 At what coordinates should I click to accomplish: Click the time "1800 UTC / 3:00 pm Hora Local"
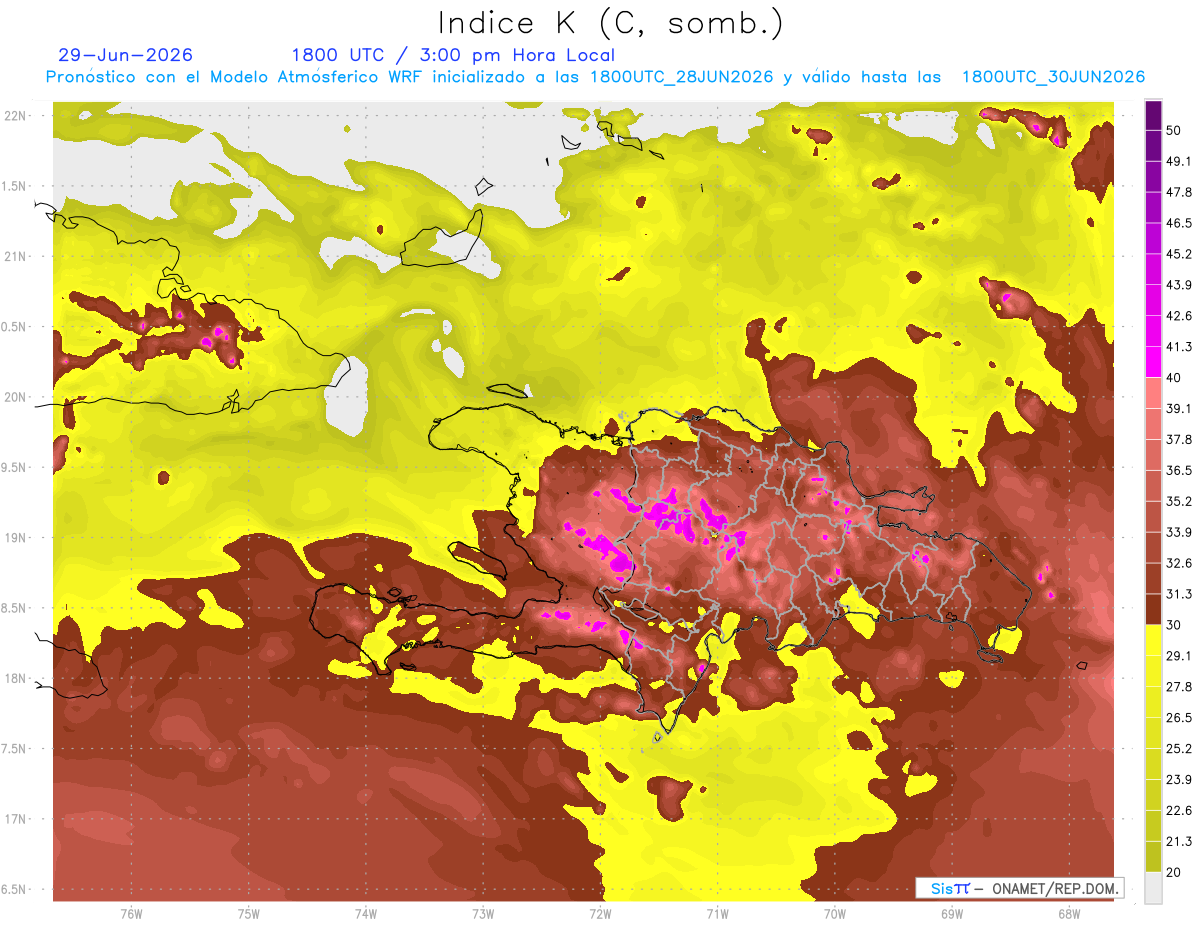click(x=453, y=56)
